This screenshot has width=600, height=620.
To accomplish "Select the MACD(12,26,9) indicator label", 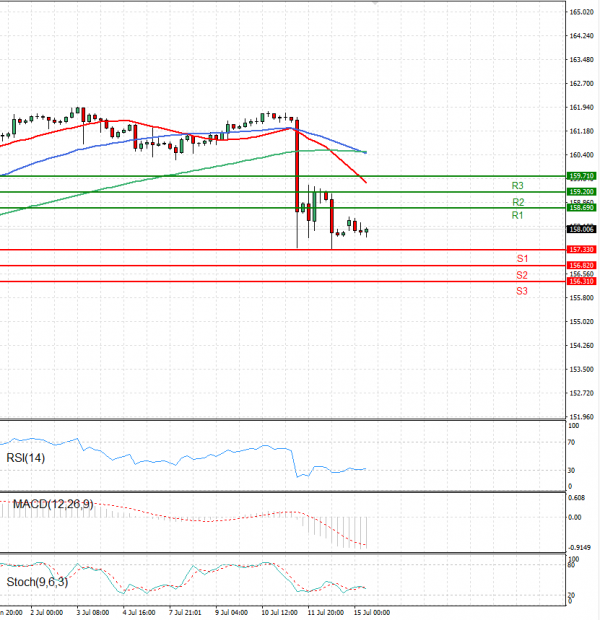I will [53, 504].
